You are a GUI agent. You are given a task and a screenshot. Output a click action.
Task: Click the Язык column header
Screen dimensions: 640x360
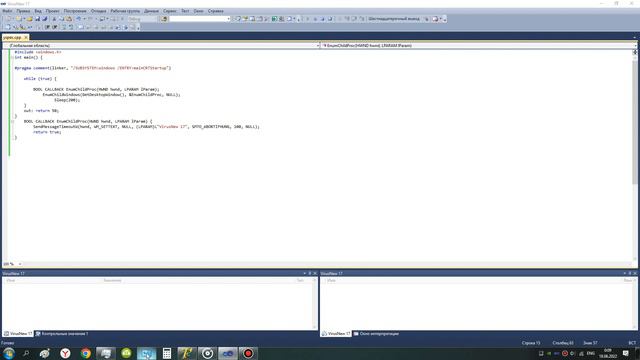tap(627, 280)
